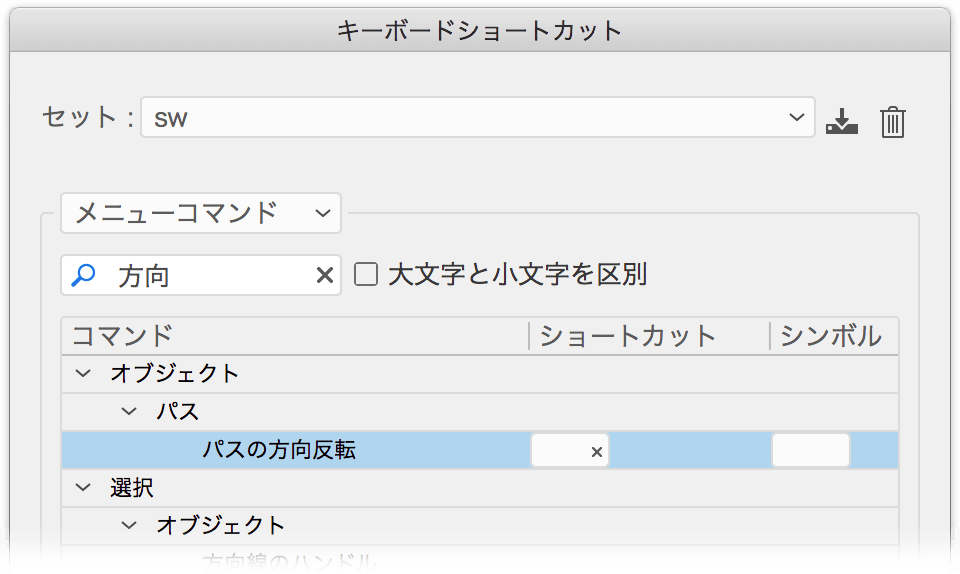The image size is (960, 574).
Task: Open the セット dropdown showing sw
Action: (478, 117)
